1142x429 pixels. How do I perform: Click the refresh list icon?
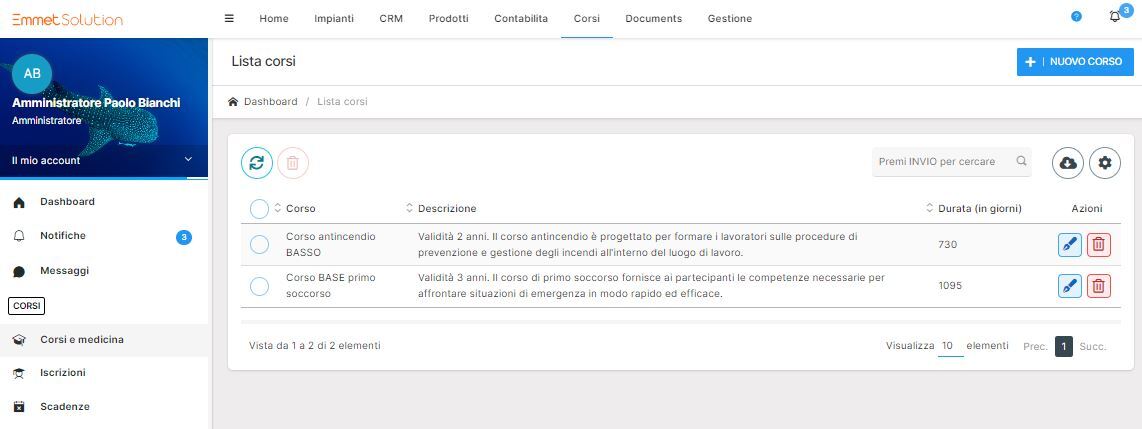[257, 163]
